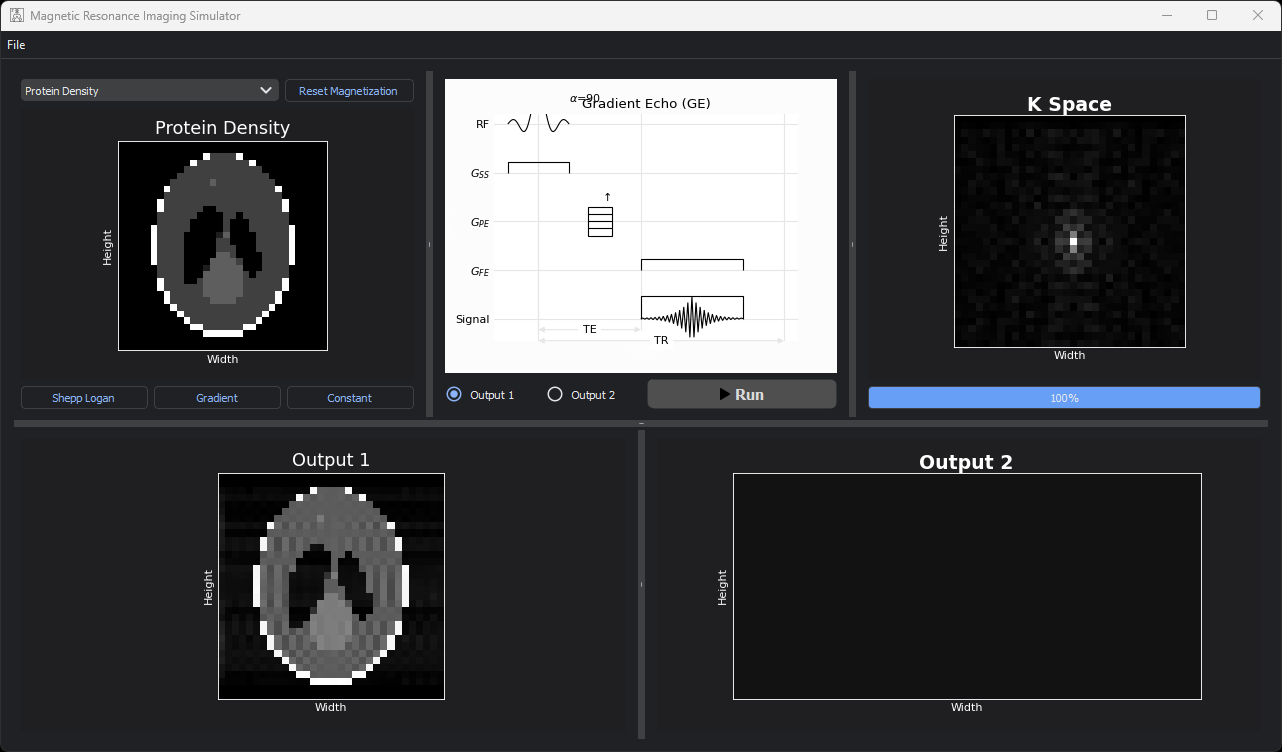This screenshot has height=752, width=1282.
Task: Select the Output 2 radio button
Action: 581,395
